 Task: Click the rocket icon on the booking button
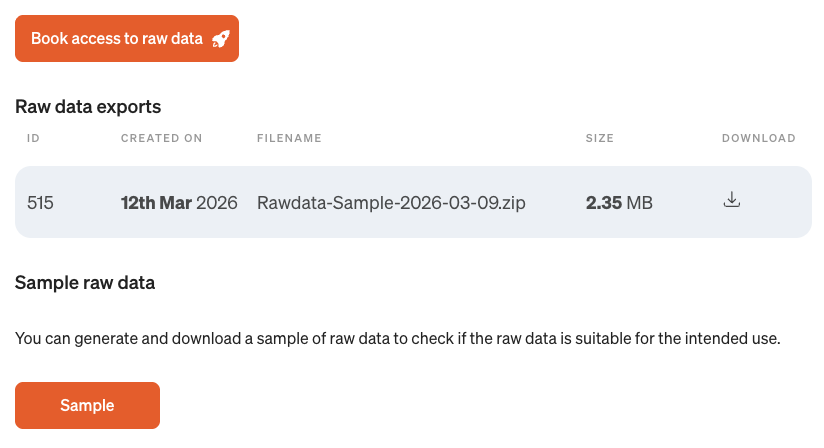[221, 39]
